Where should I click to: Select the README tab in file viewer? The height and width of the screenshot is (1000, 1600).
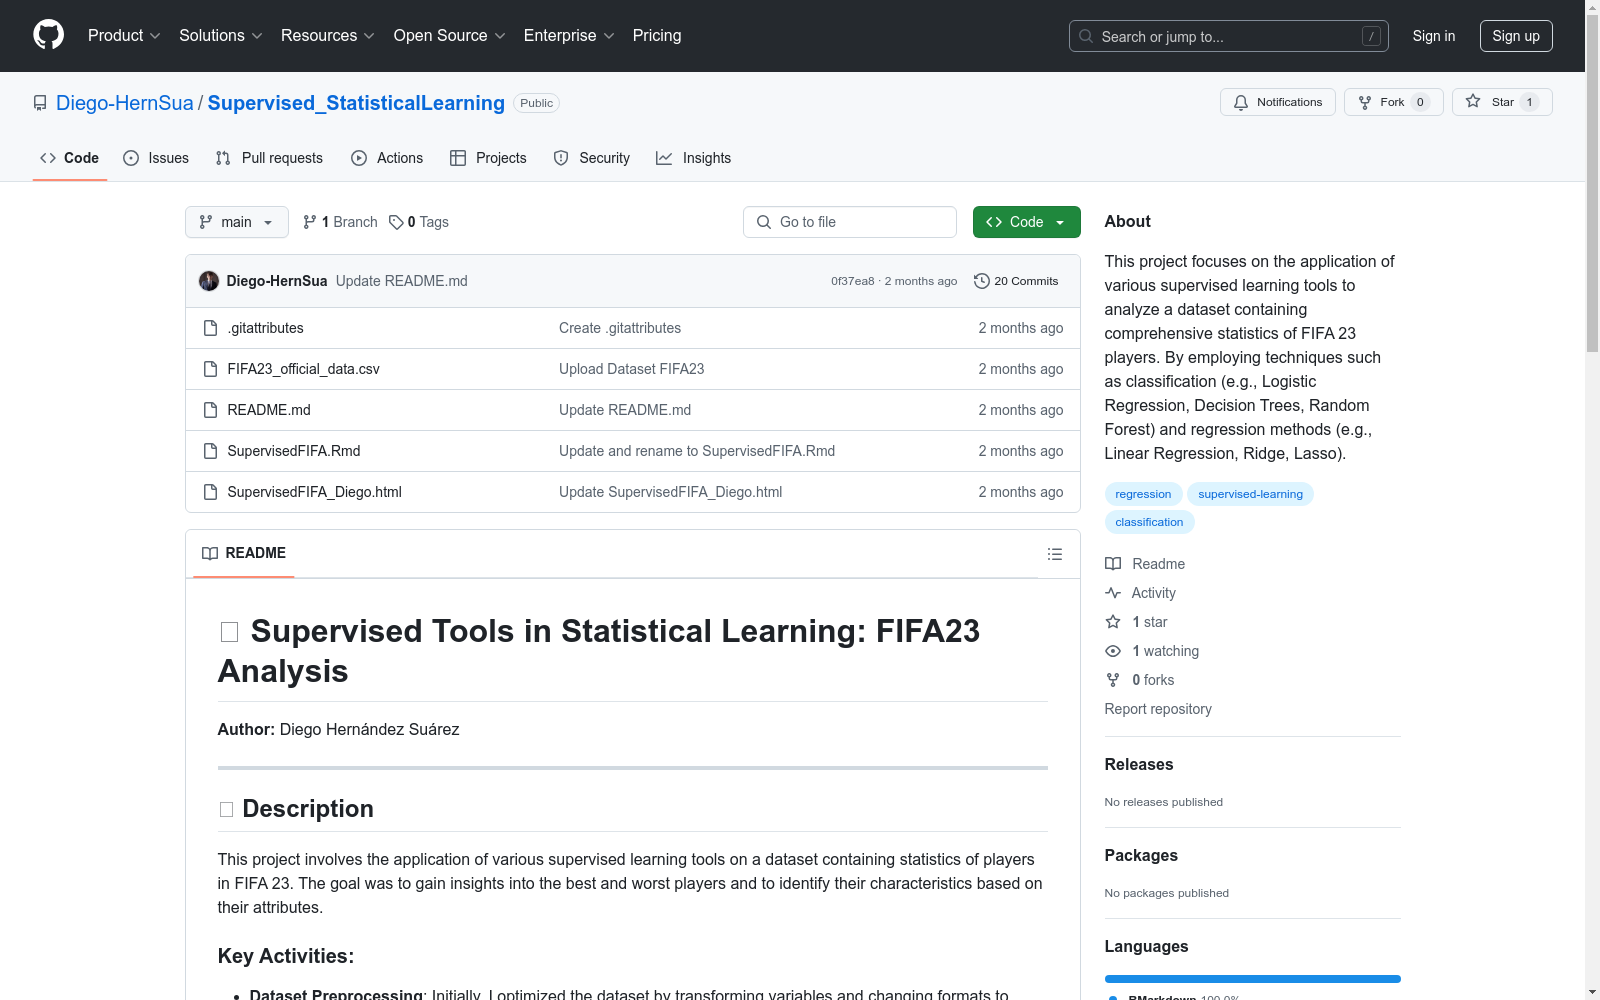(x=244, y=553)
